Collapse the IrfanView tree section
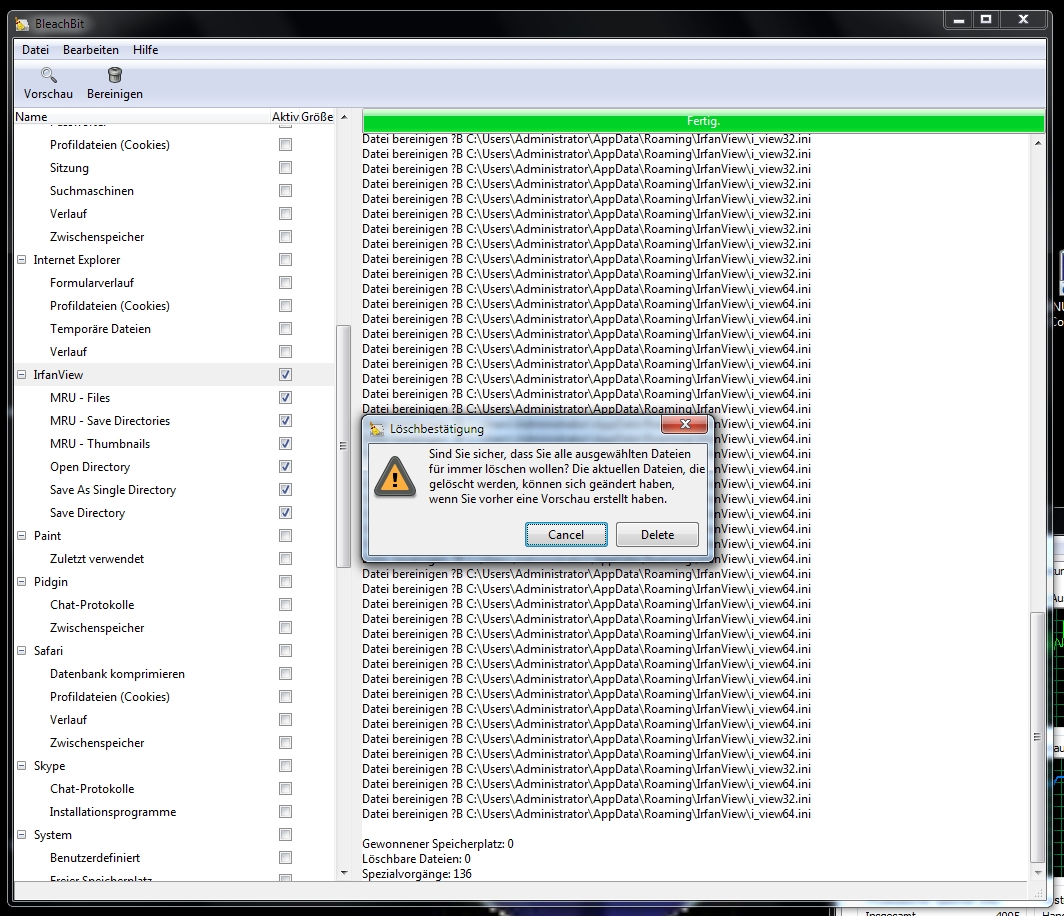The height and width of the screenshot is (916, 1064). pyautogui.click(x=21, y=374)
